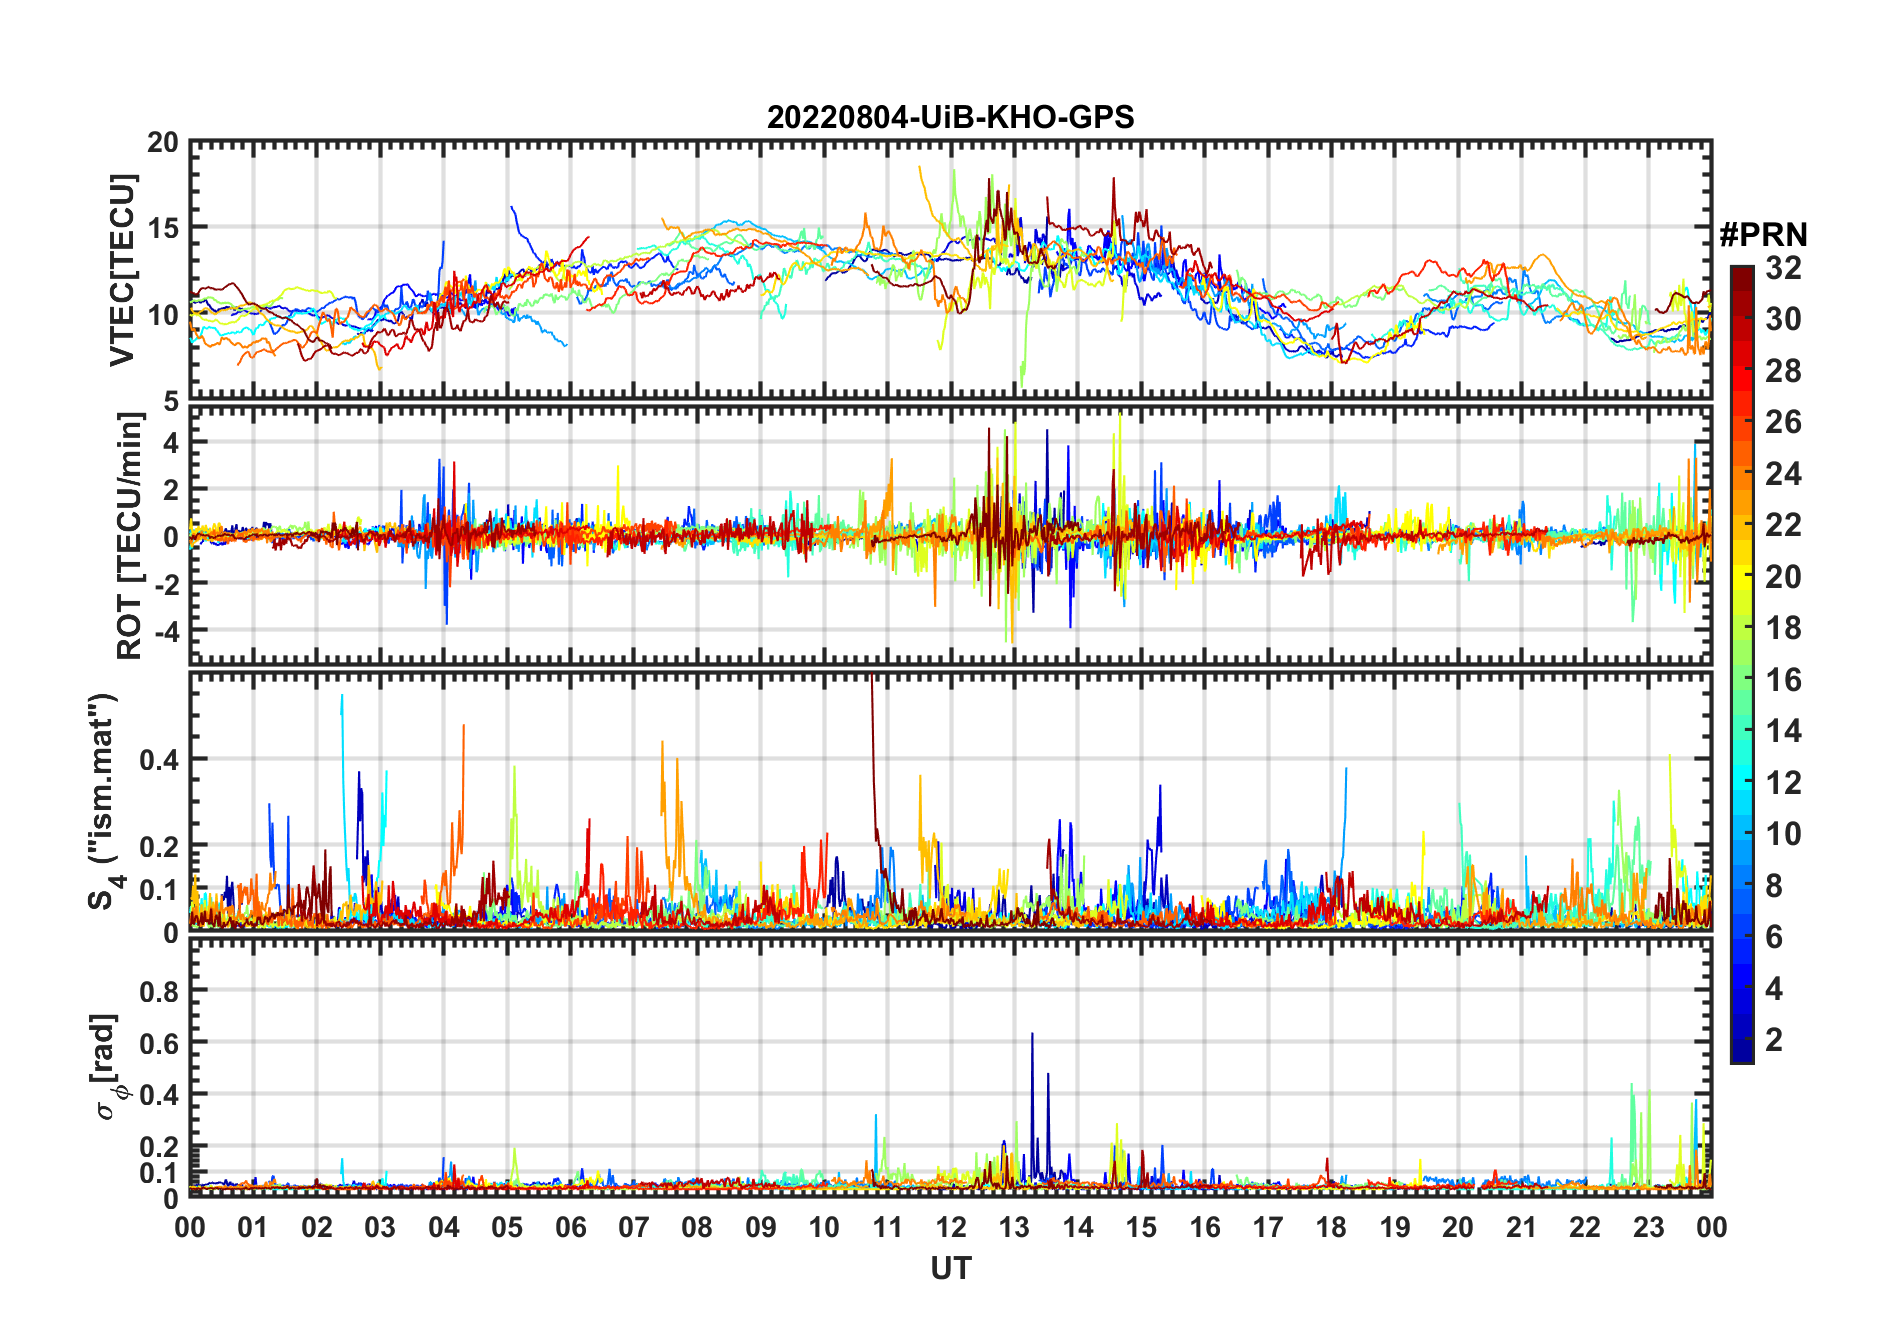Click the 20 tick label on the VTEC axis

[163, 143]
